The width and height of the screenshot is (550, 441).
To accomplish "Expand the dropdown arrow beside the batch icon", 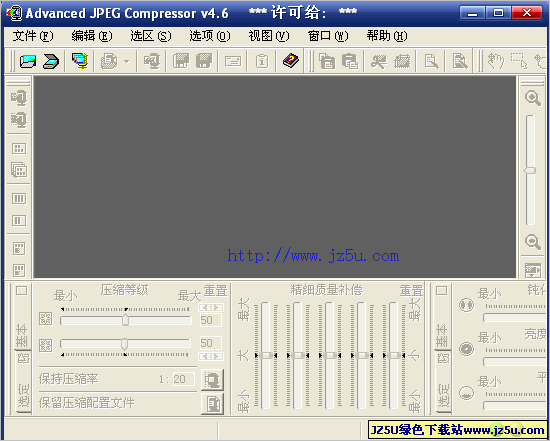I will [126, 62].
